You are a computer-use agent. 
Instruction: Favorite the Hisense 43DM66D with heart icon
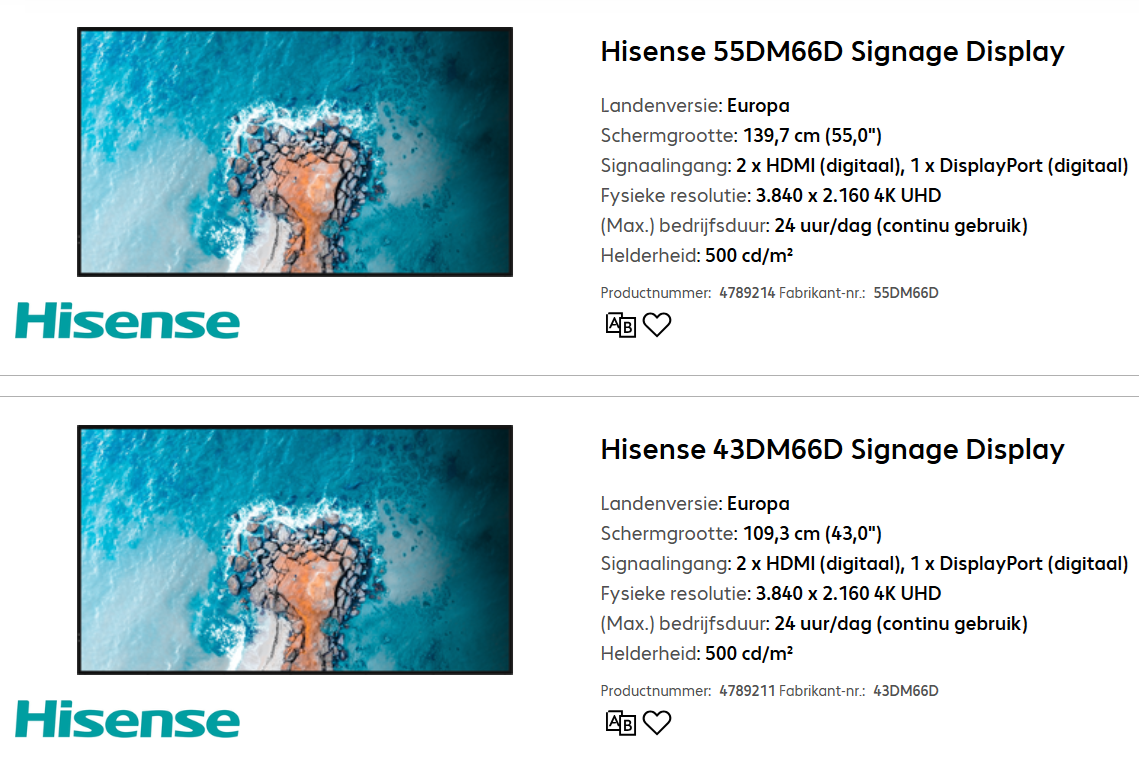pyautogui.click(x=657, y=723)
